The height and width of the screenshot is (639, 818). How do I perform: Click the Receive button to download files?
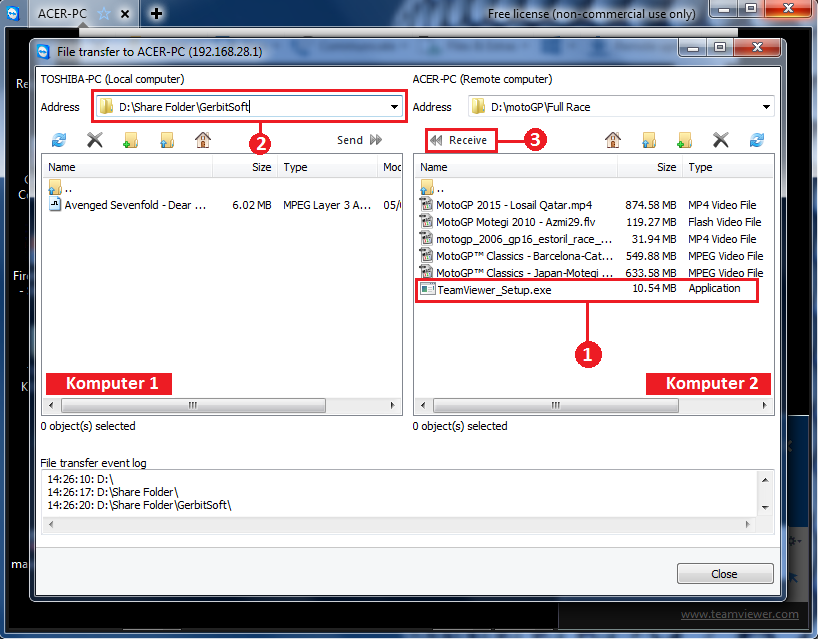click(x=460, y=140)
